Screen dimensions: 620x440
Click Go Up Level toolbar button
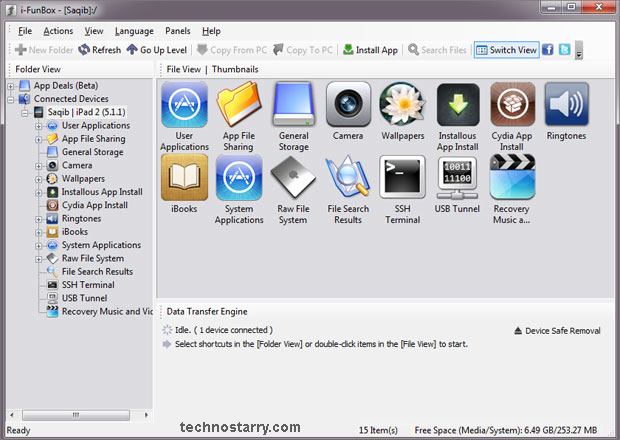(x=157, y=50)
